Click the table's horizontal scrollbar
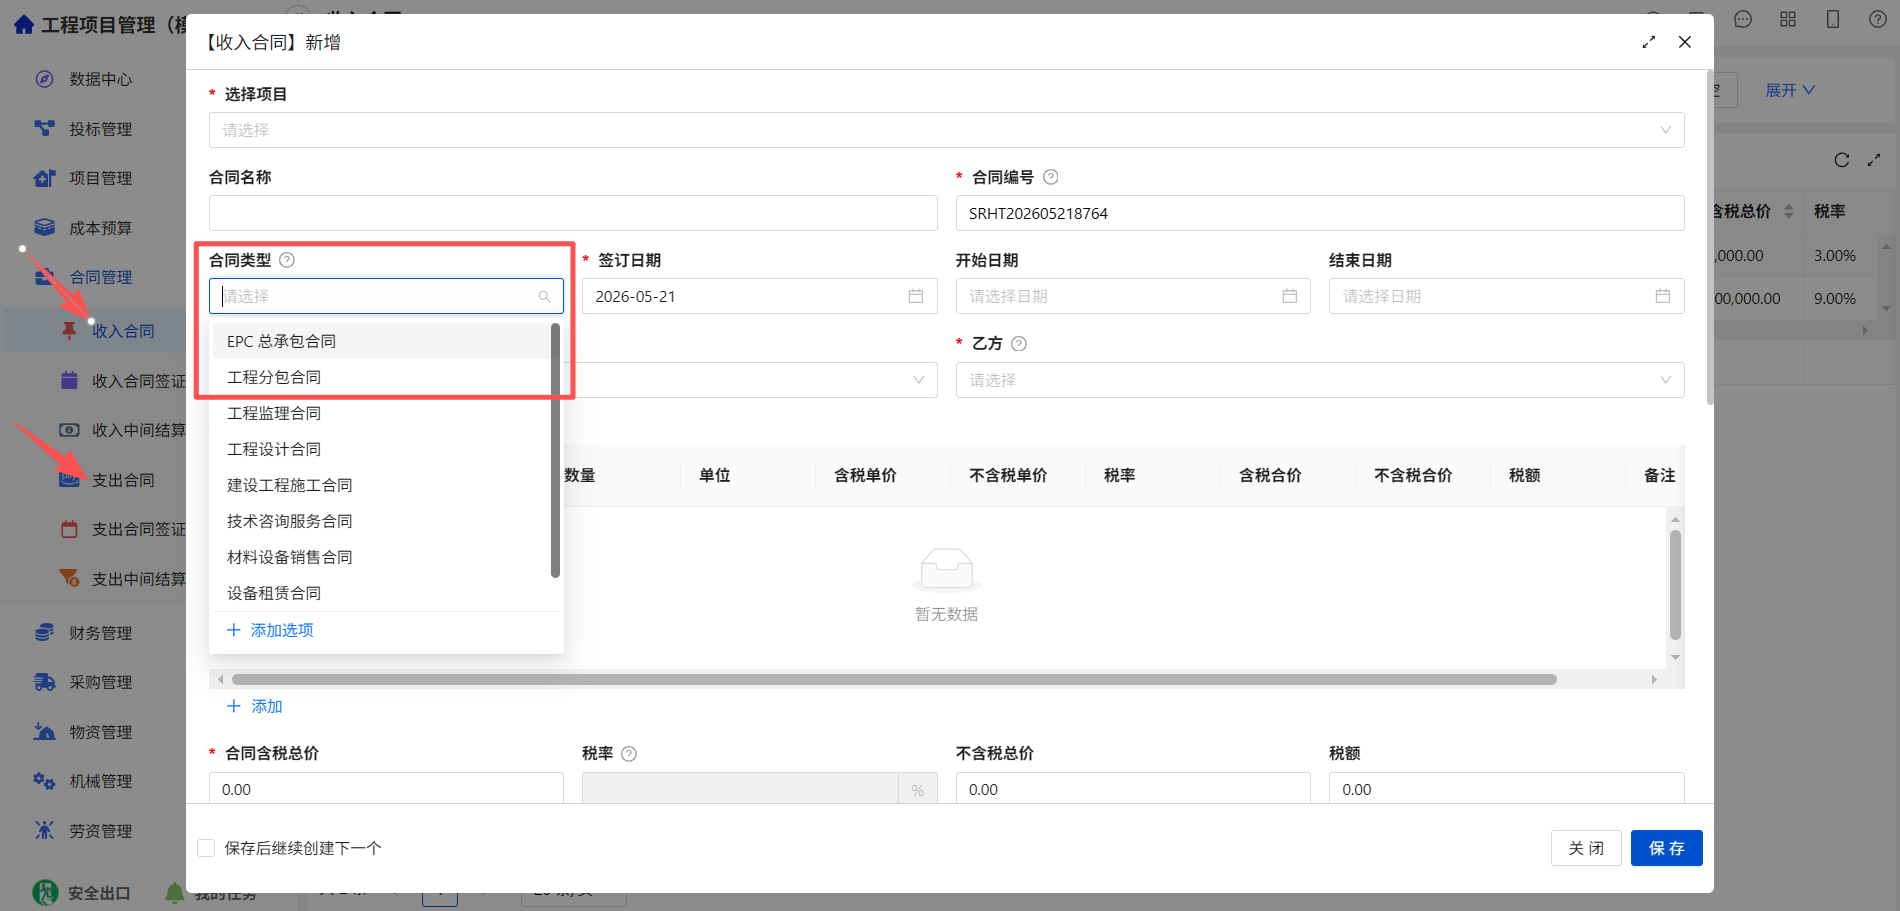This screenshot has width=1900, height=911. click(x=894, y=679)
